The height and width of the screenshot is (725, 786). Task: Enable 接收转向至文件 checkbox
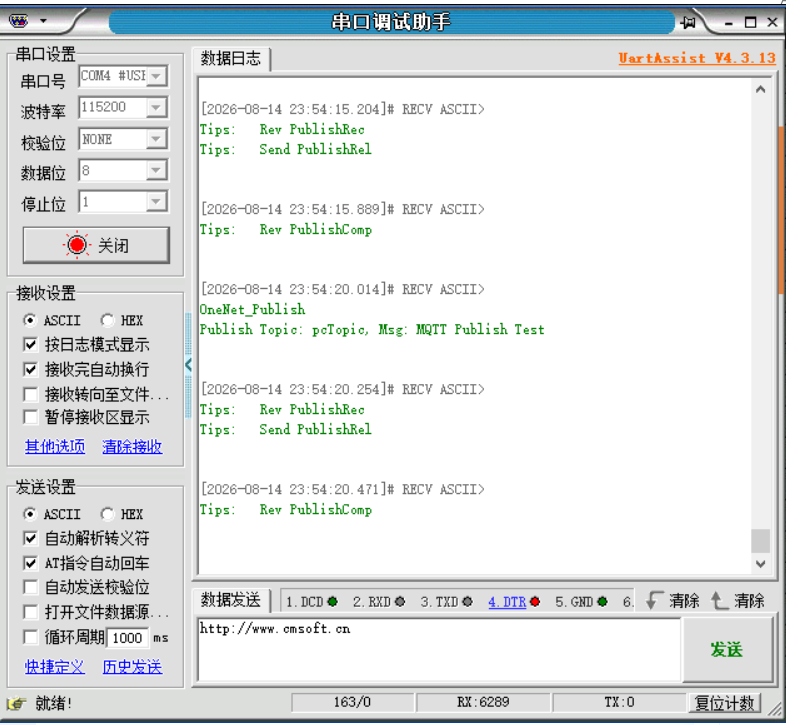[x=31, y=394]
